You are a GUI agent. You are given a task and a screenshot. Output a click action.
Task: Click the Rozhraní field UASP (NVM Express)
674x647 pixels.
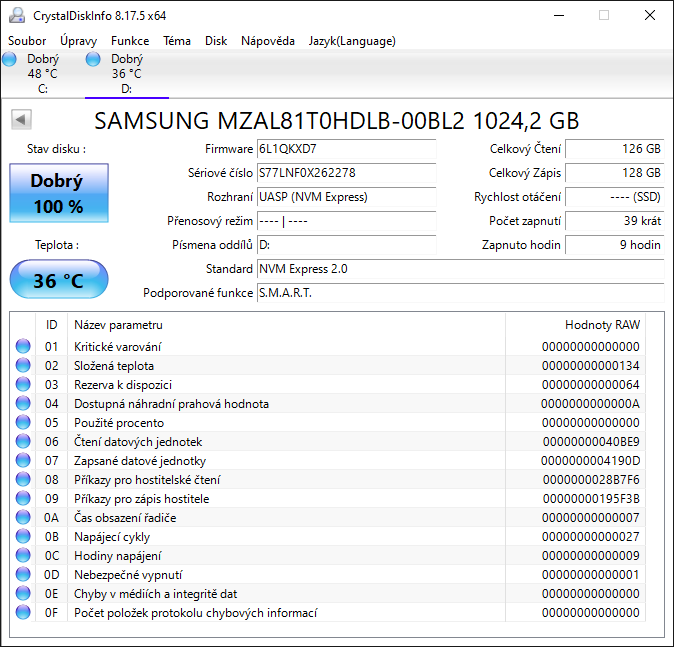346,197
